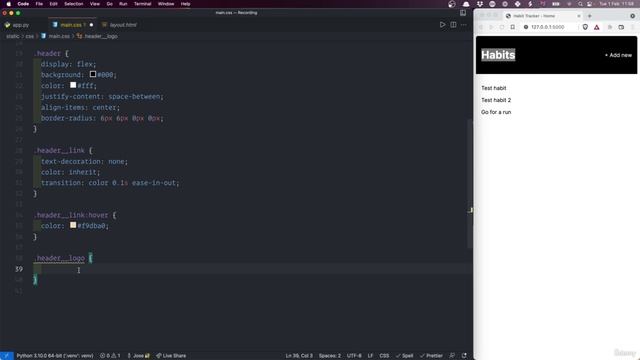Open the browser profile icon at tab bar end

click(632, 16)
